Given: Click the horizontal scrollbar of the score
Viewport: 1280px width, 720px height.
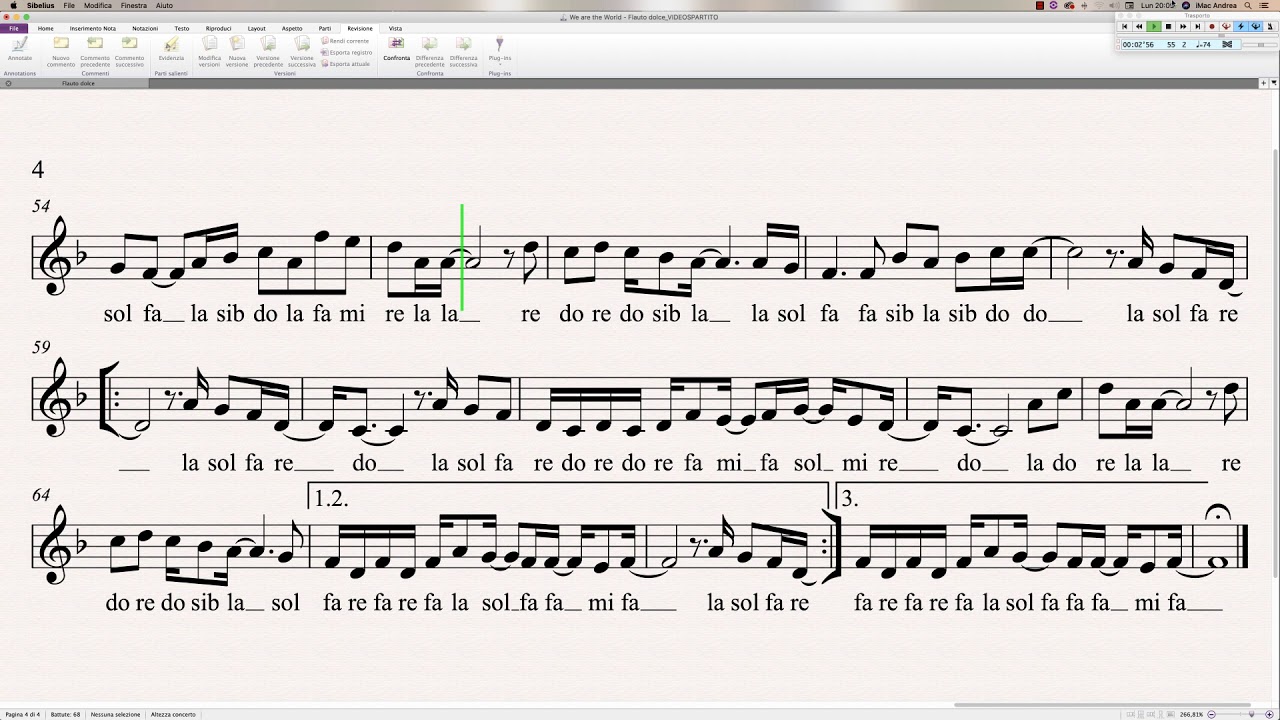Looking at the screenshot, I should click(x=1103, y=704).
